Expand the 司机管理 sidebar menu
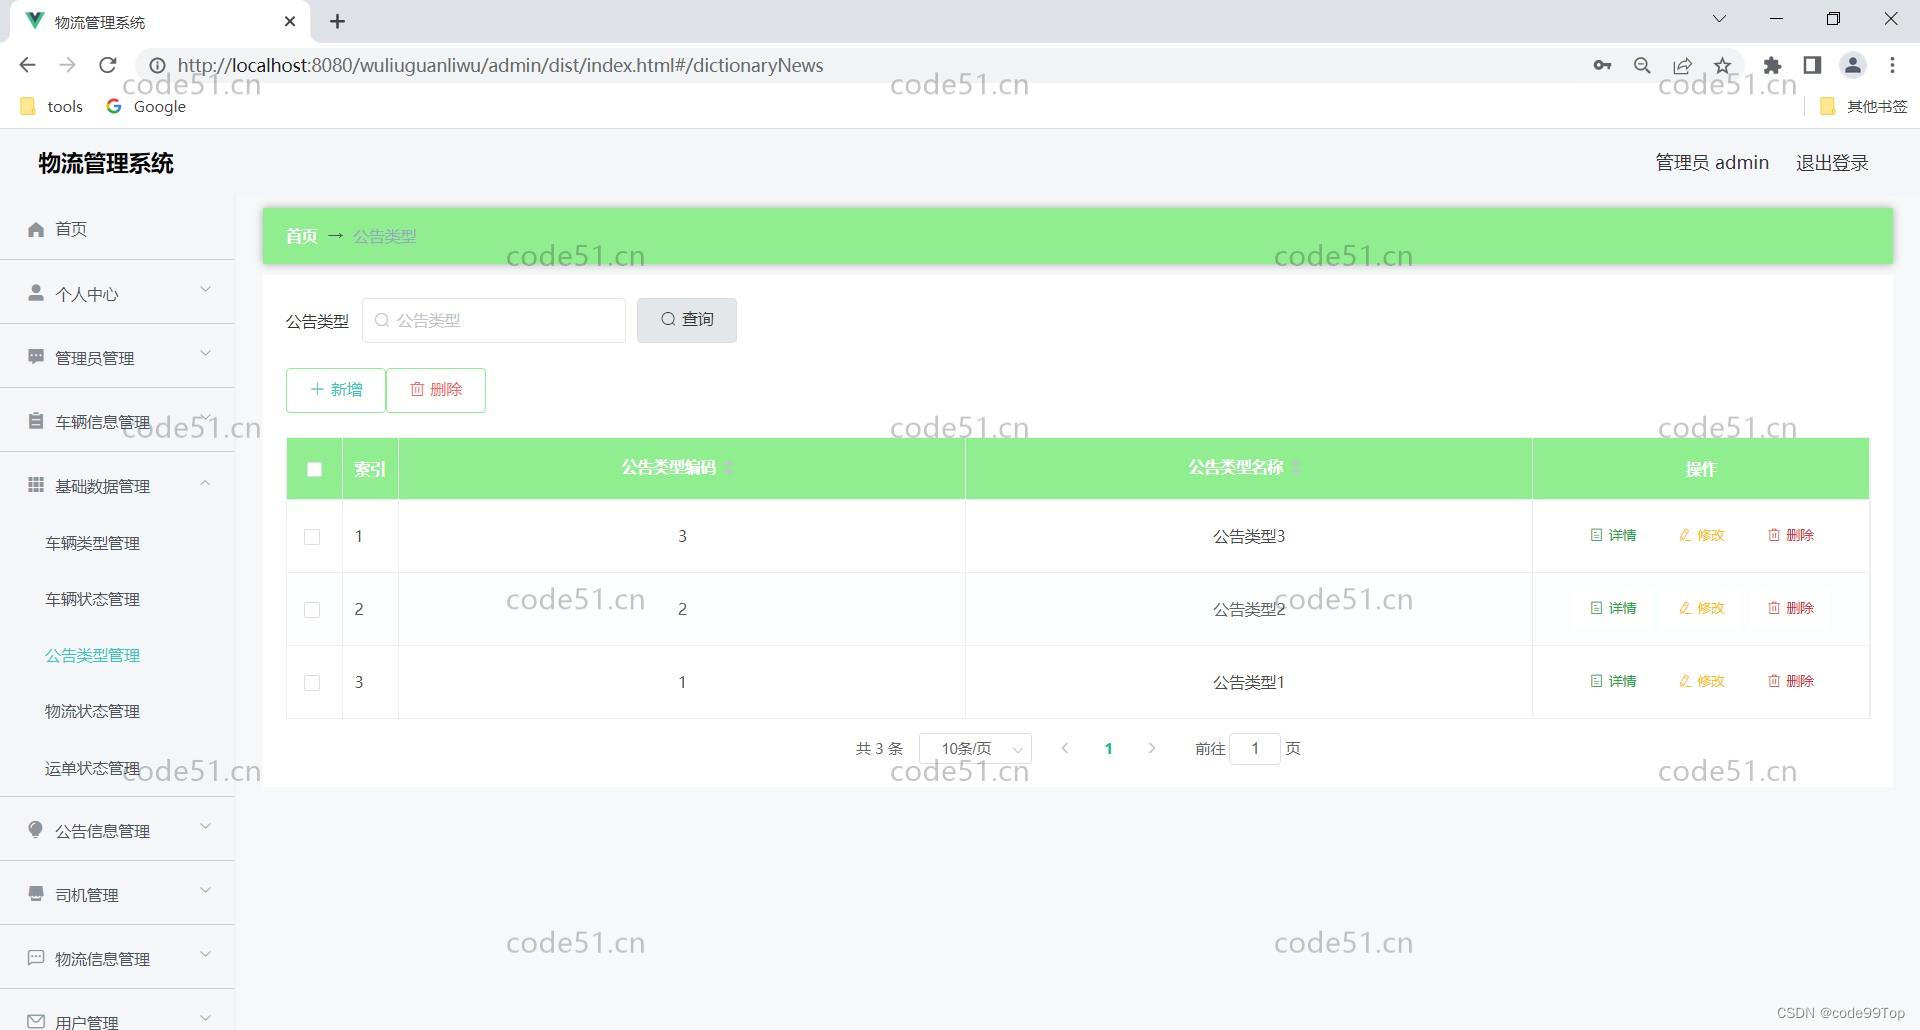This screenshot has width=1920, height=1030. [117, 894]
